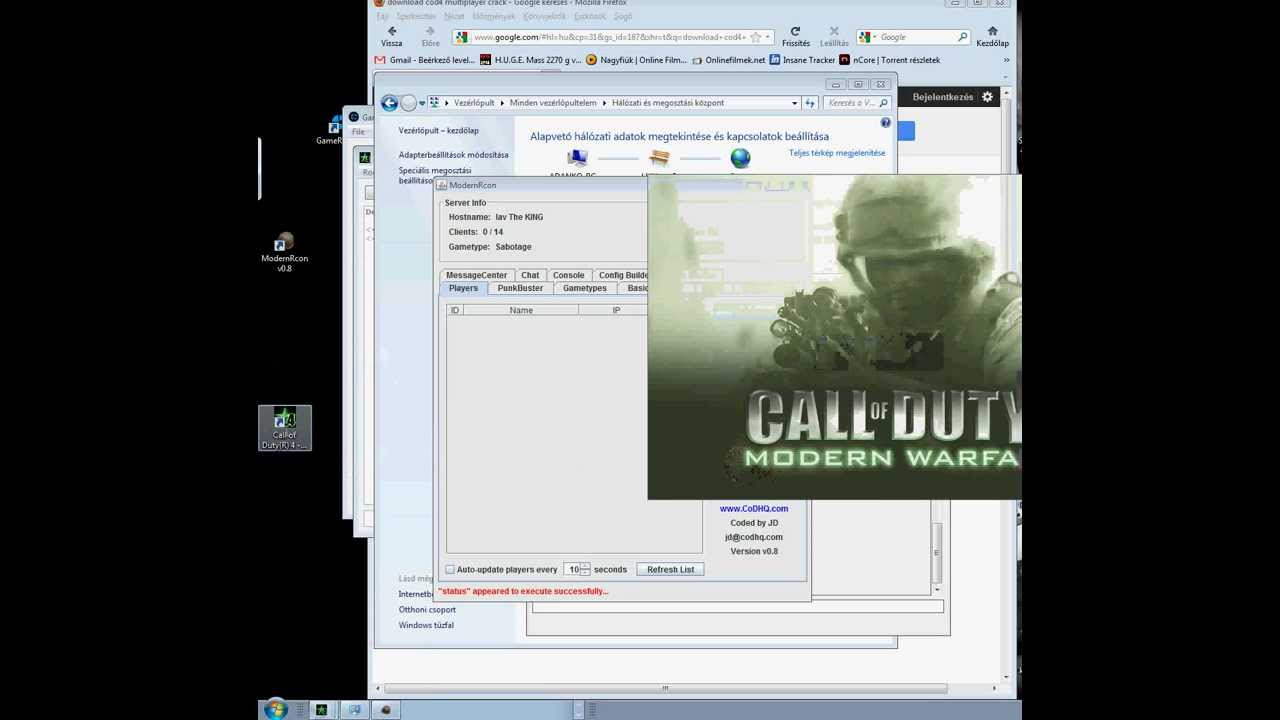Switch to PunkBuster tab in ModernRcon
This screenshot has width=1280, height=720.
pos(520,288)
